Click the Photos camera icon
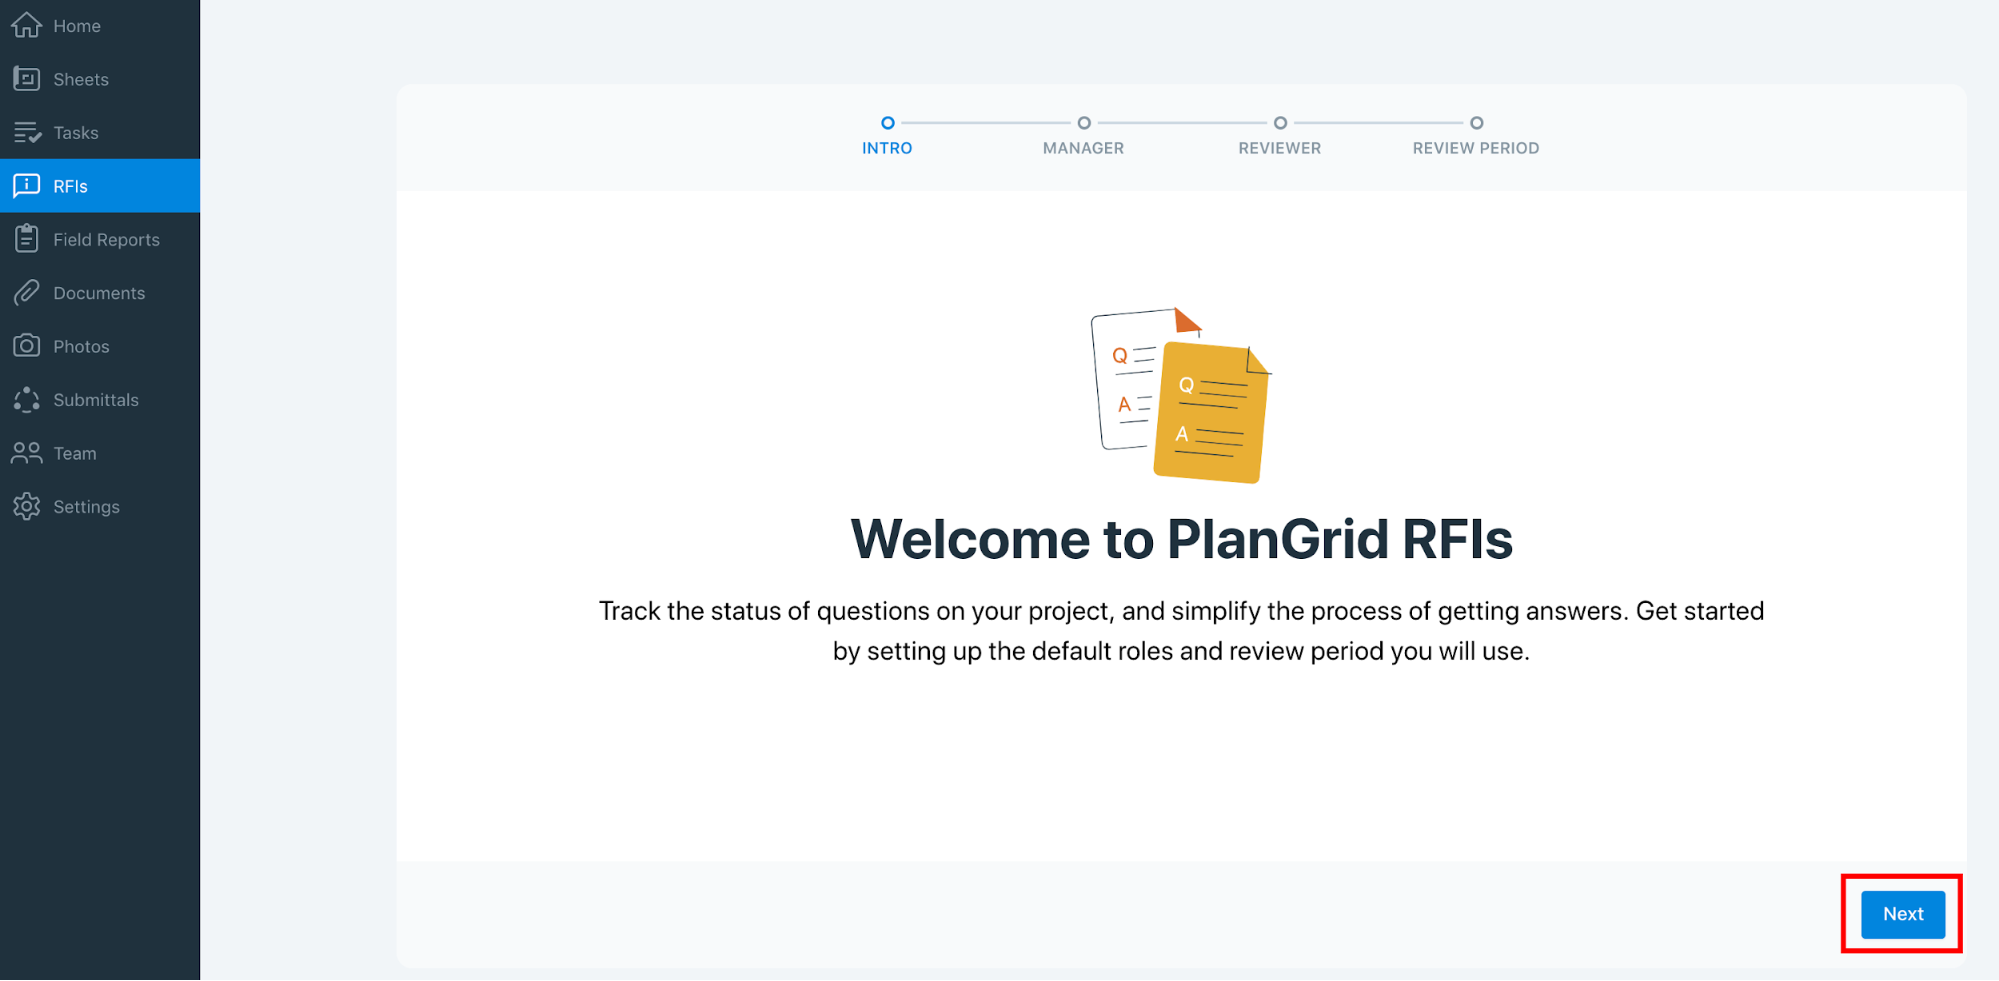The height and width of the screenshot is (981, 1999). point(27,346)
